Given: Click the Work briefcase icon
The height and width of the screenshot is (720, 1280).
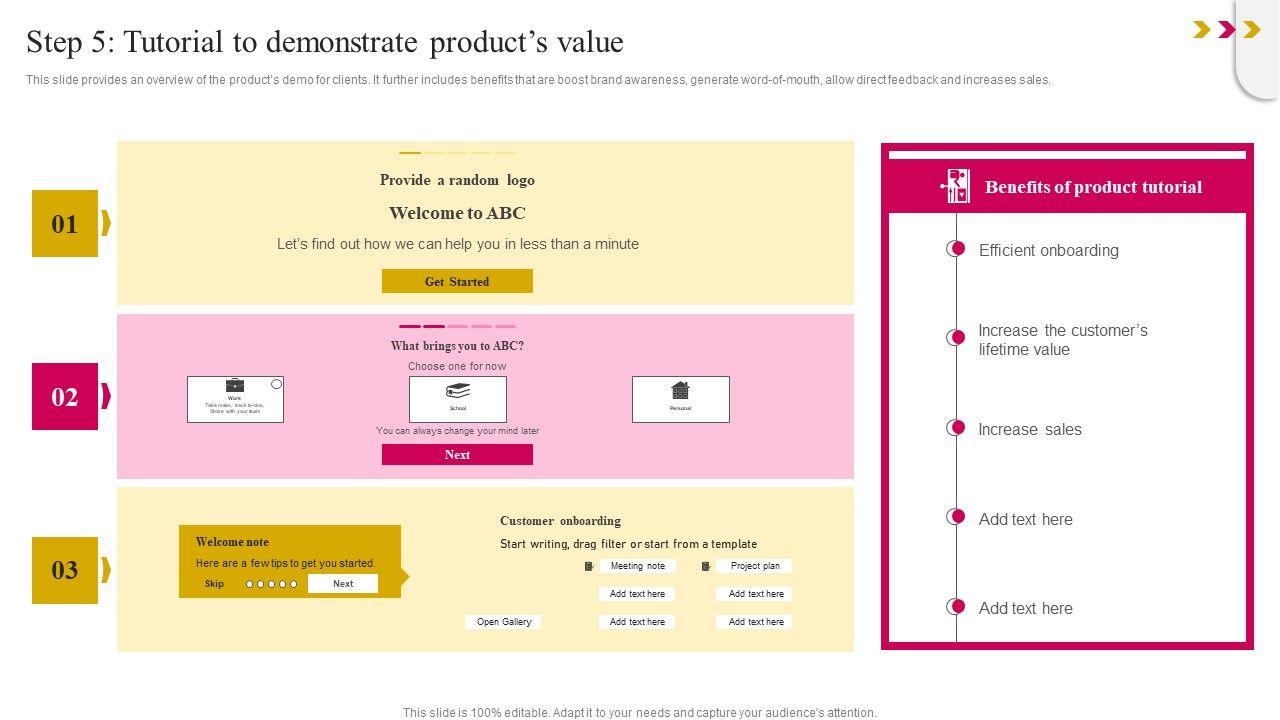Looking at the screenshot, I should tap(234, 386).
